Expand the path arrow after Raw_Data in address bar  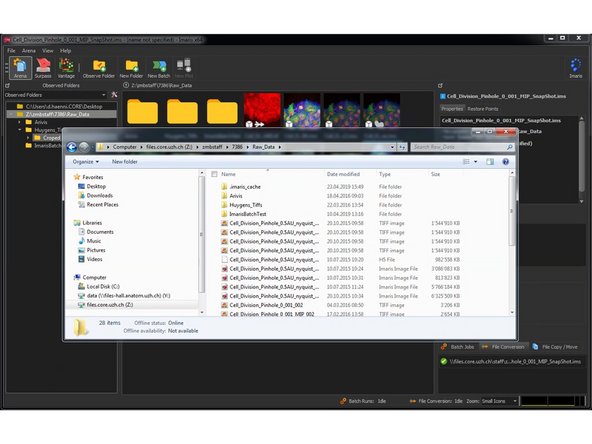[x=280, y=147]
